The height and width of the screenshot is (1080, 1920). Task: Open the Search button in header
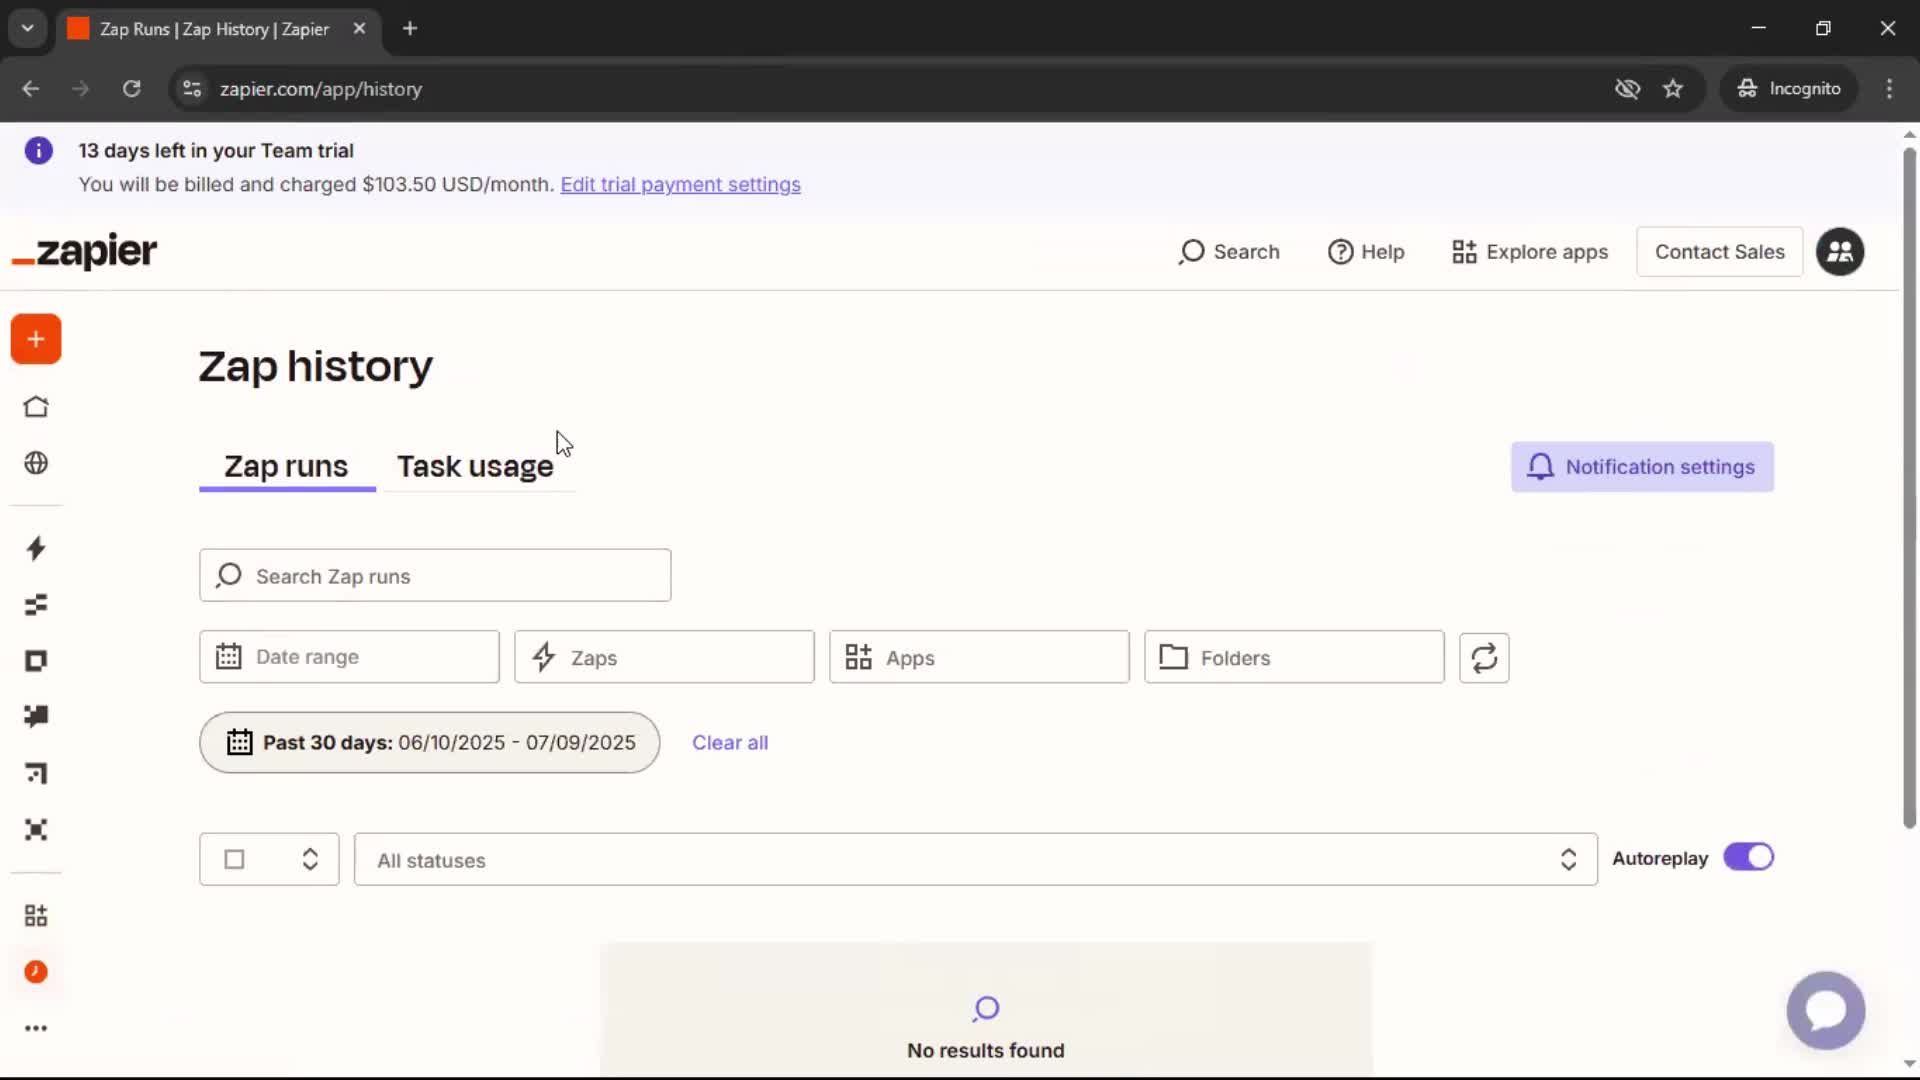pyautogui.click(x=1229, y=252)
